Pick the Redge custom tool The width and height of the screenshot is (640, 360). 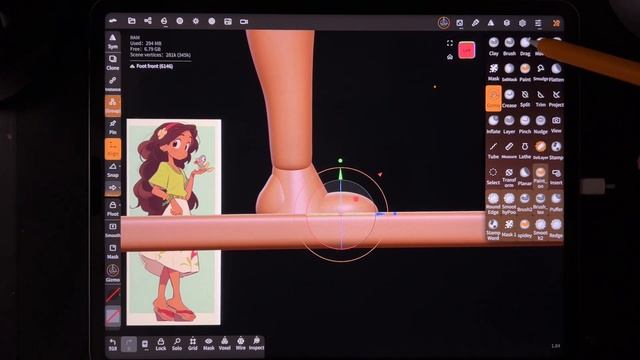(x=556, y=229)
